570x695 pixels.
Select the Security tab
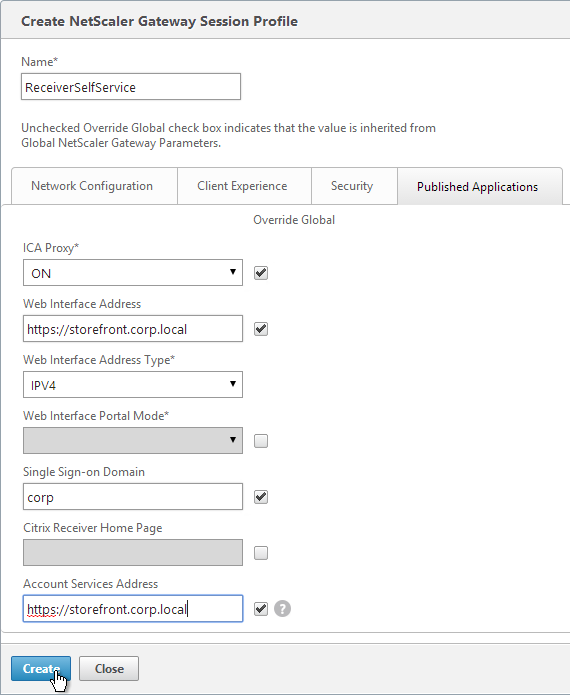click(354, 186)
